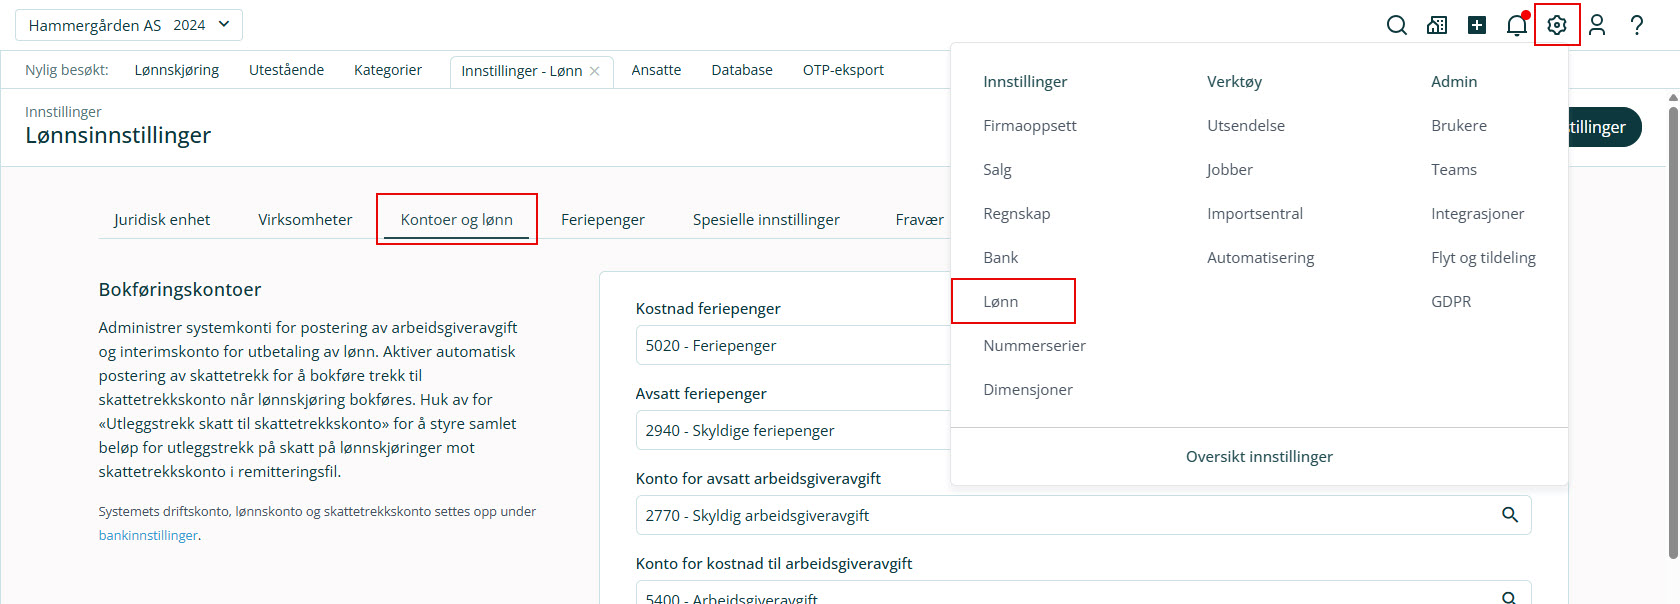Click the plus (create new) icon
The image size is (1680, 604).
click(x=1477, y=25)
